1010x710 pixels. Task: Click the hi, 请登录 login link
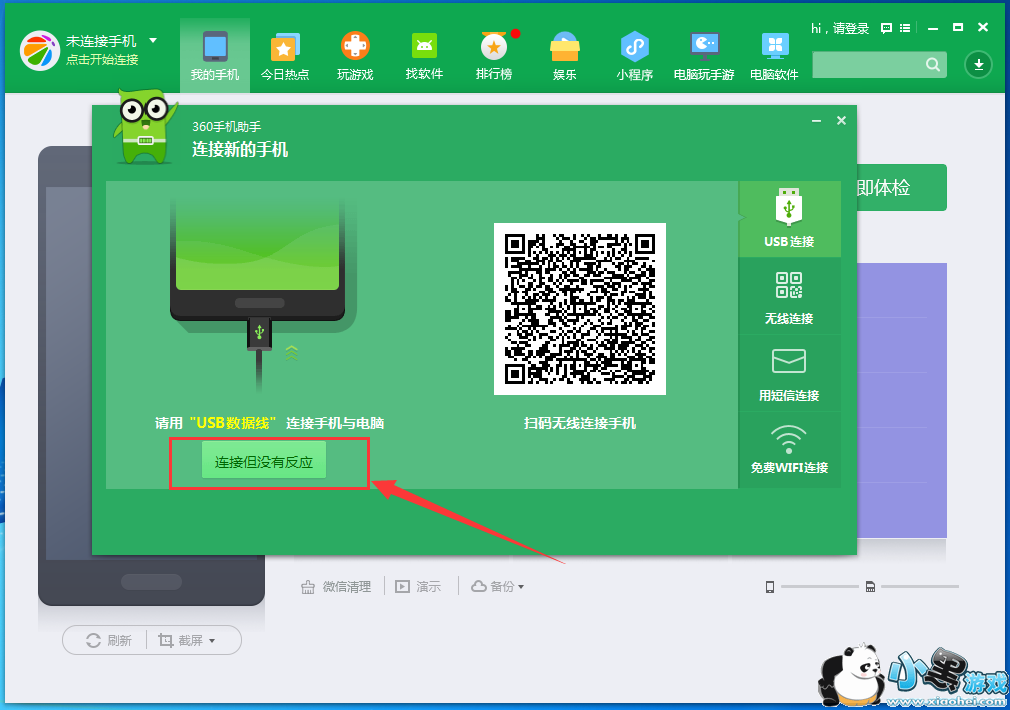point(840,28)
